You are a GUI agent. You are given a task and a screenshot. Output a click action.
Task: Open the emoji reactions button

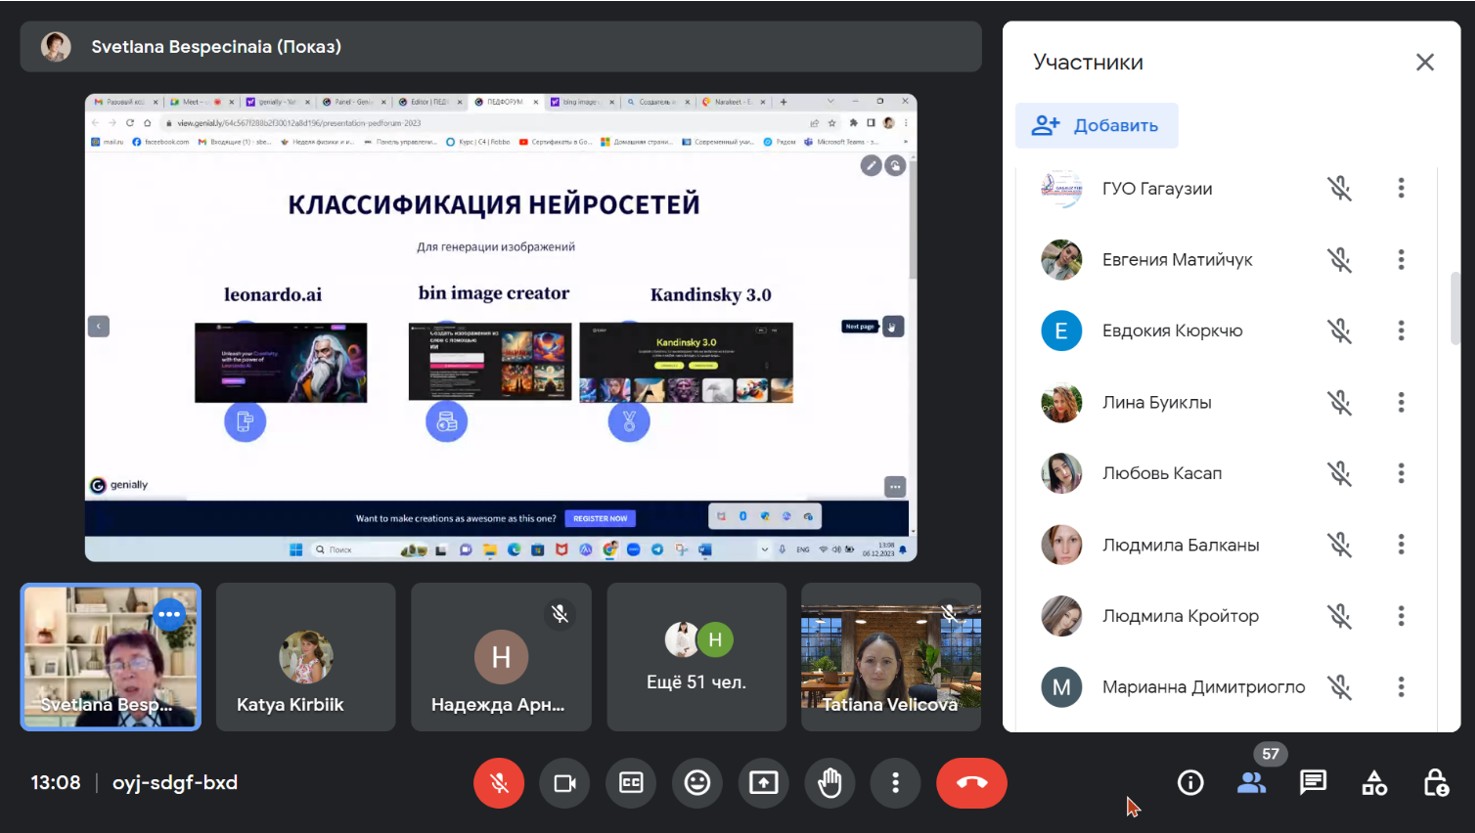697,783
